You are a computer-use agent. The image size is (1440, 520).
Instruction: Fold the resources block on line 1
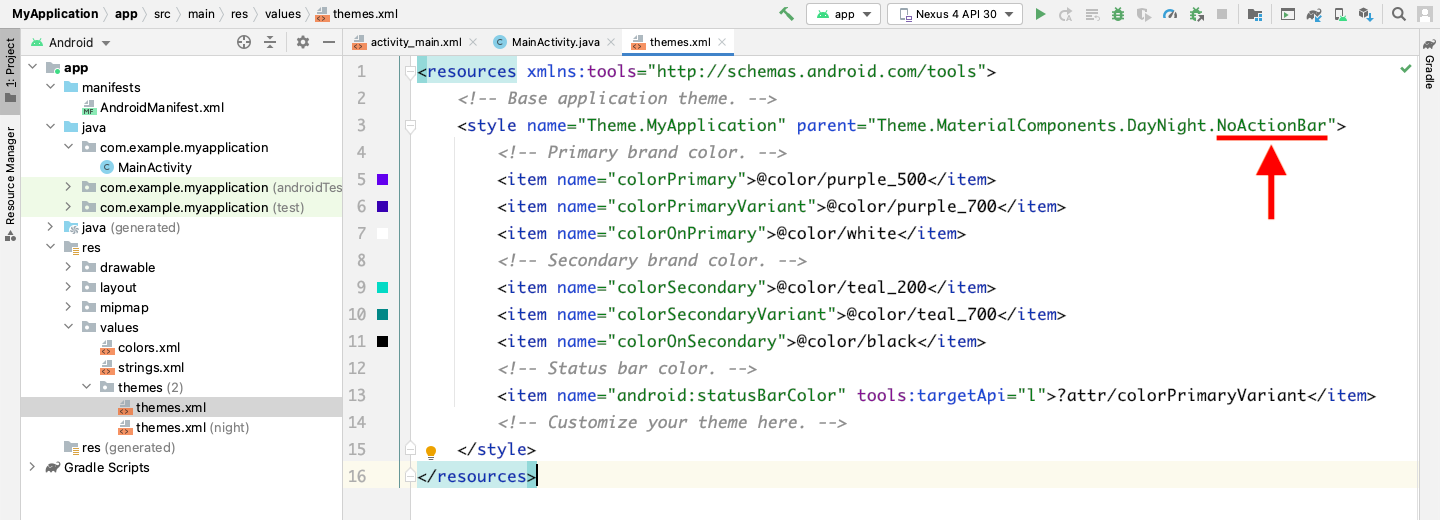click(409, 72)
